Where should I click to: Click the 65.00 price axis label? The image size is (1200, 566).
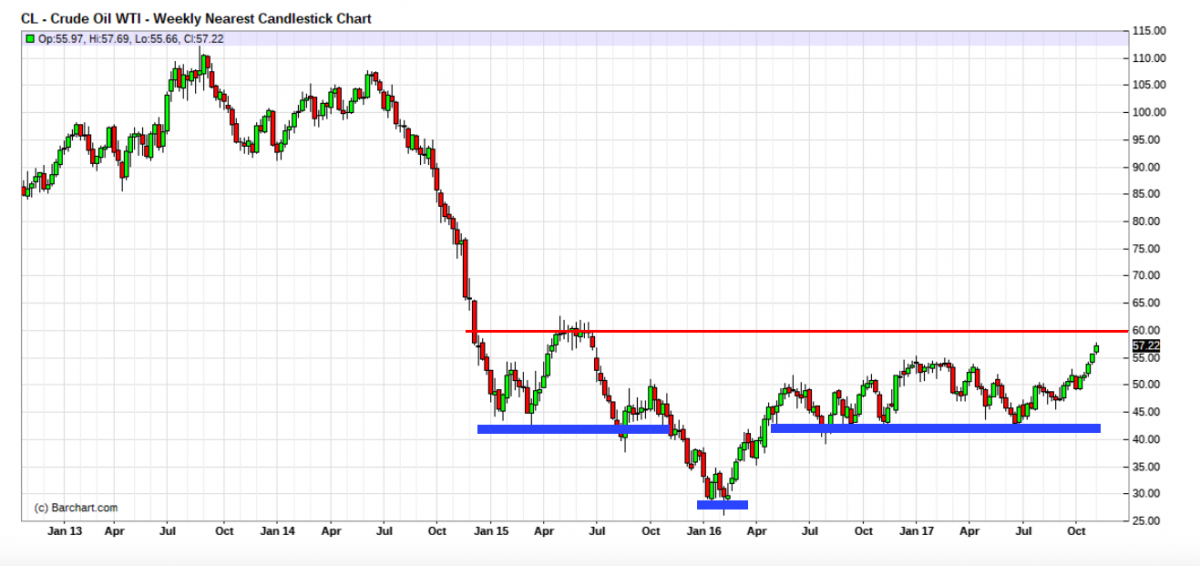click(1146, 303)
